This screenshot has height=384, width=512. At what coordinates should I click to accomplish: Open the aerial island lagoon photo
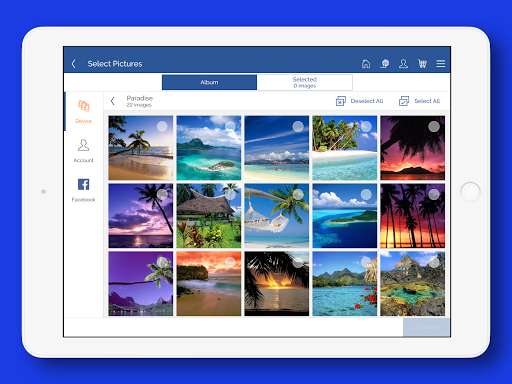[x=209, y=148]
